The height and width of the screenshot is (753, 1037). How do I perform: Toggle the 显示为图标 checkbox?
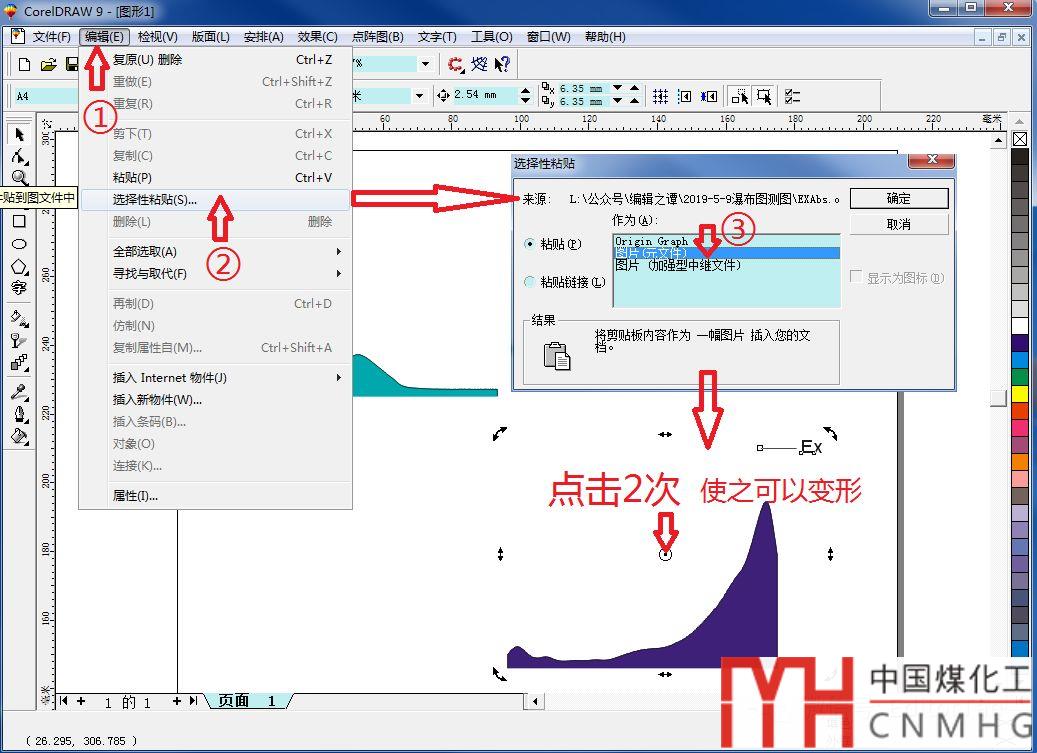(x=856, y=278)
